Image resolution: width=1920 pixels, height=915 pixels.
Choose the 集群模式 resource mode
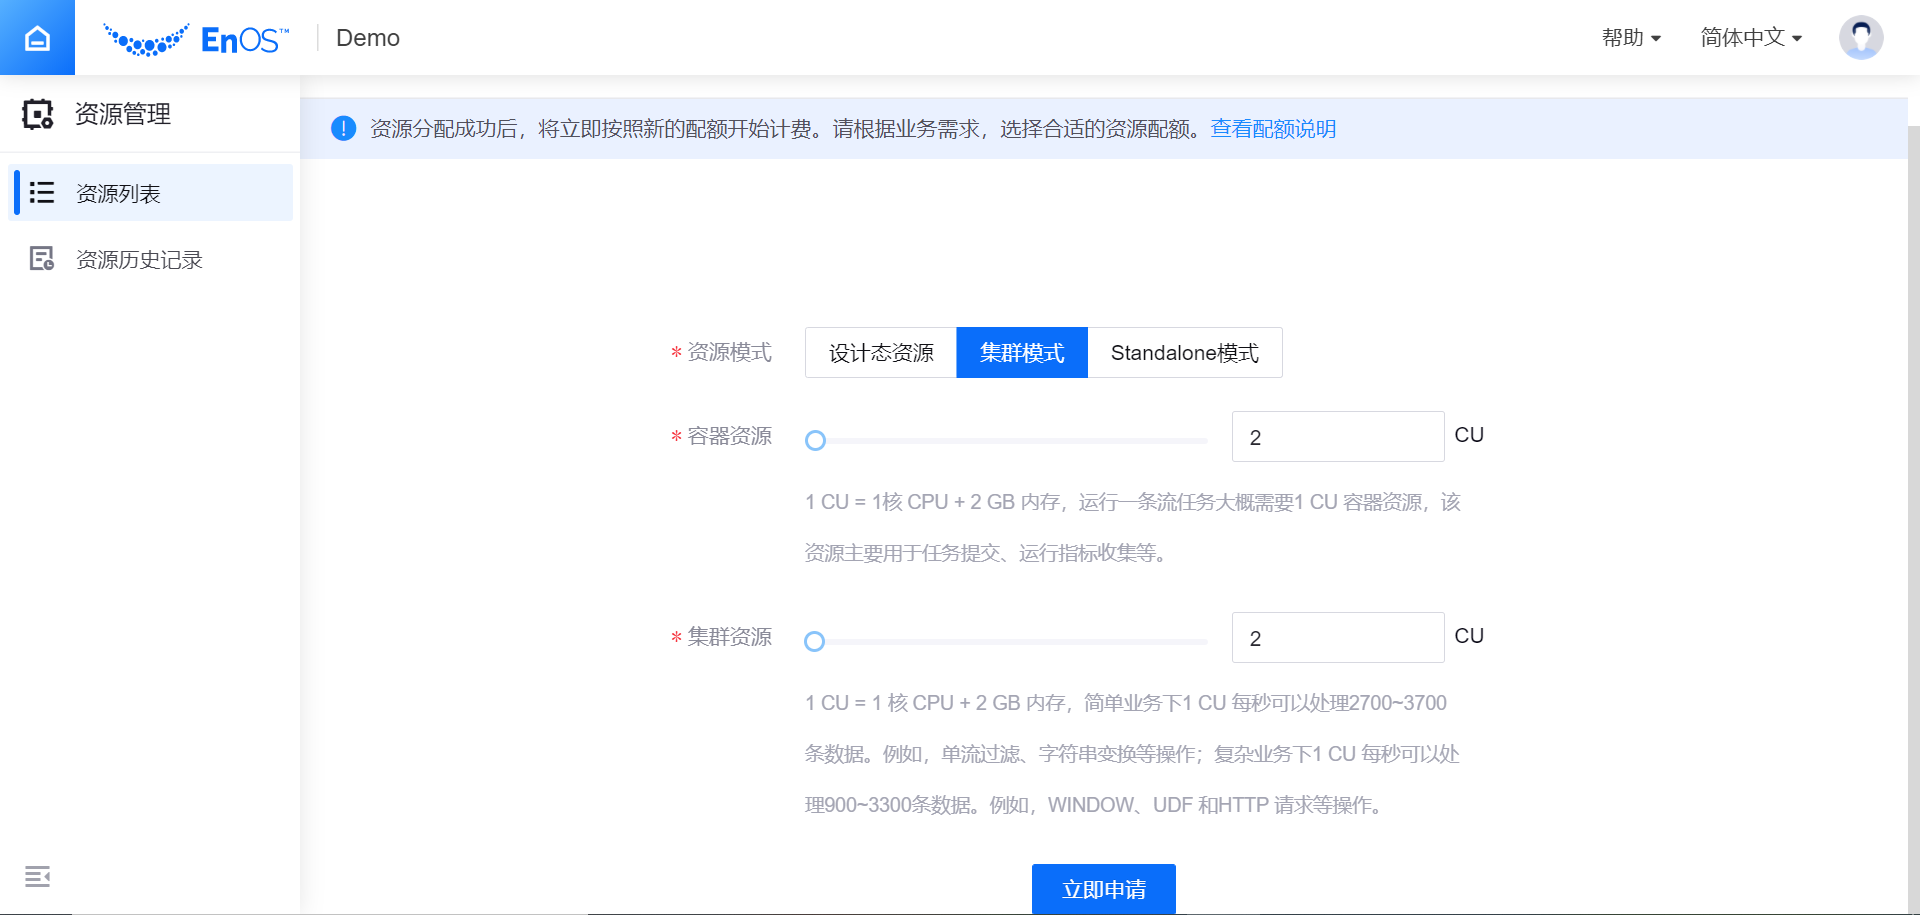click(x=1022, y=353)
